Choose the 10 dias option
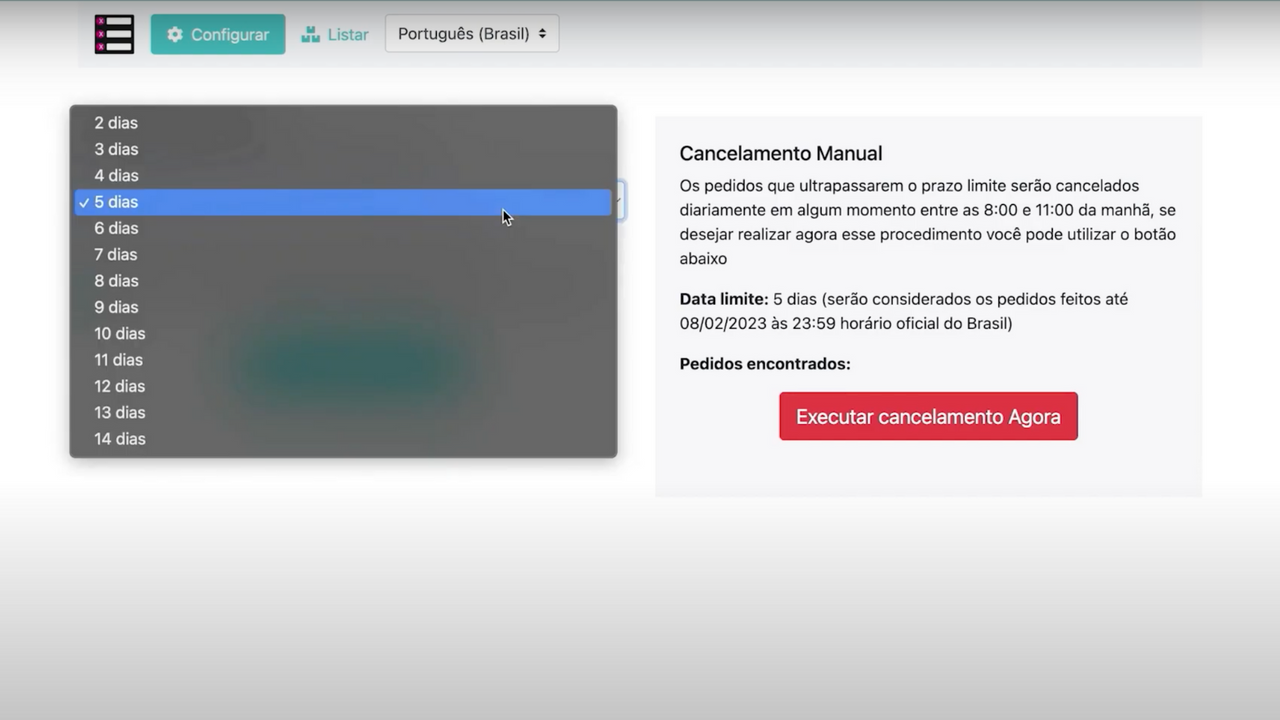 [x=343, y=334]
